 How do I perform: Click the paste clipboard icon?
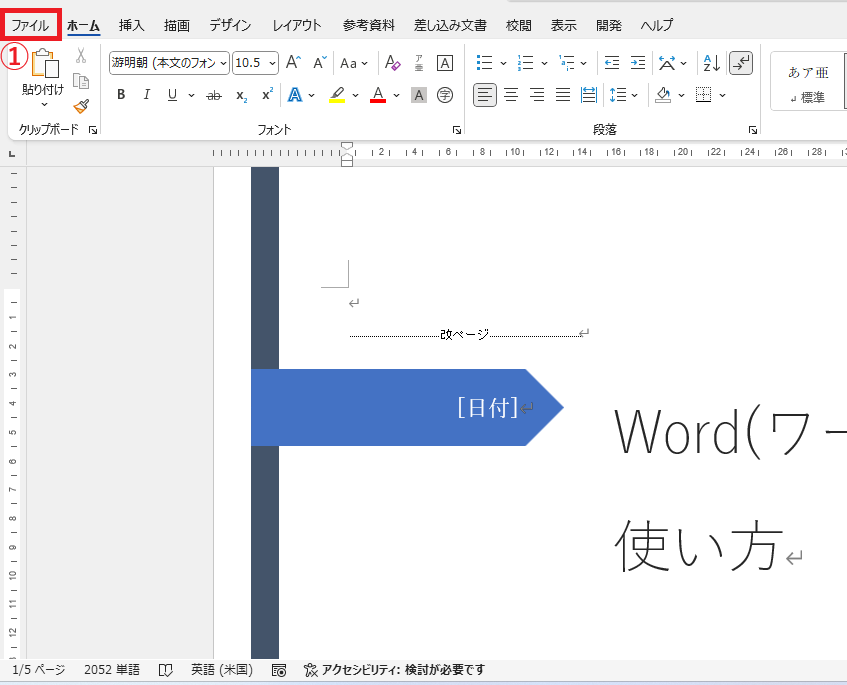[x=45, y=63]
